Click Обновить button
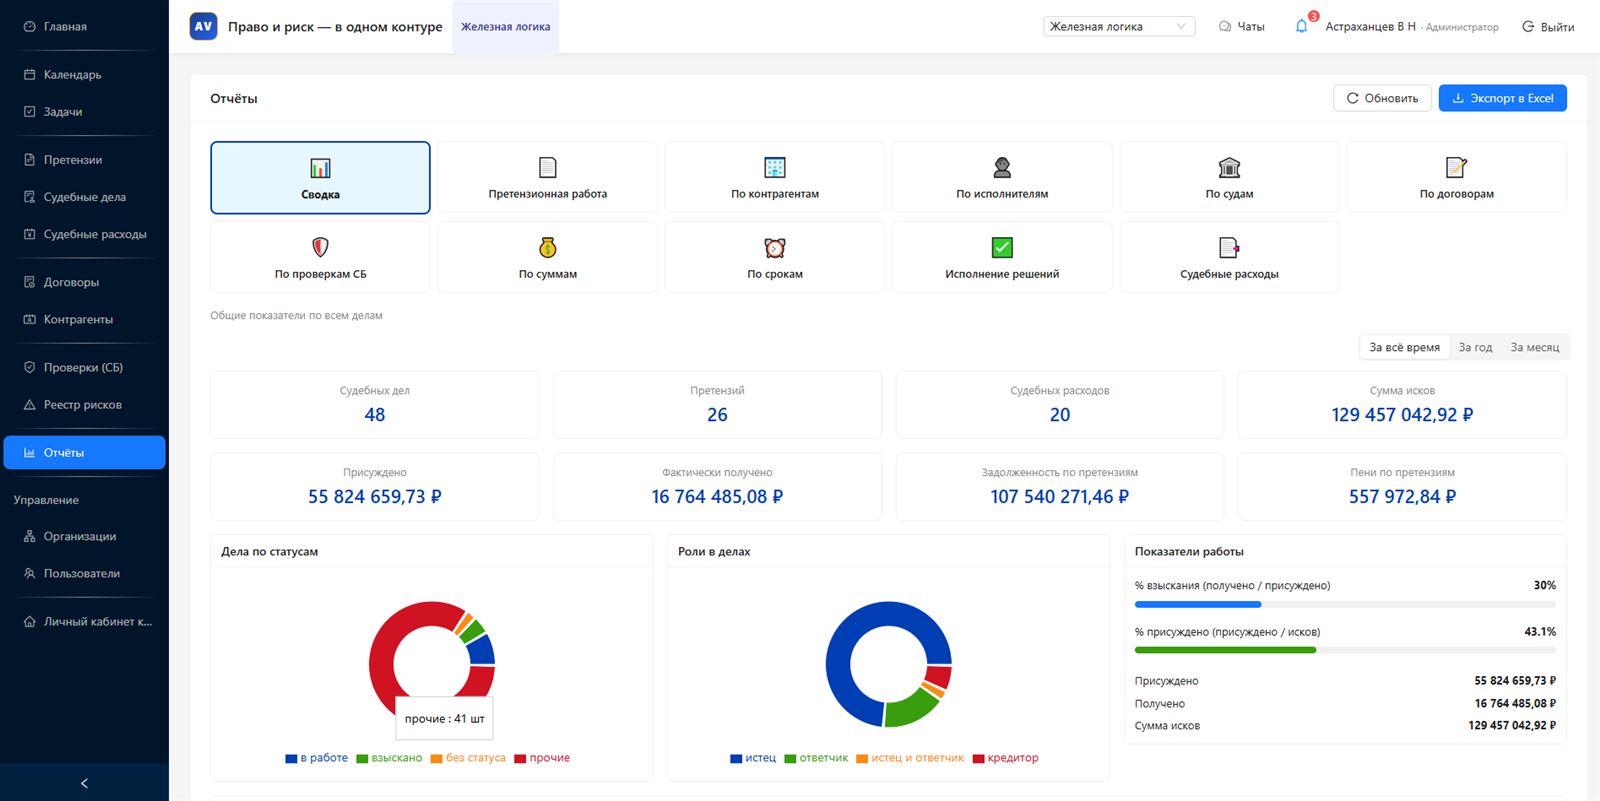This screenshot has width=1600, height=801. click(1382, 98)
